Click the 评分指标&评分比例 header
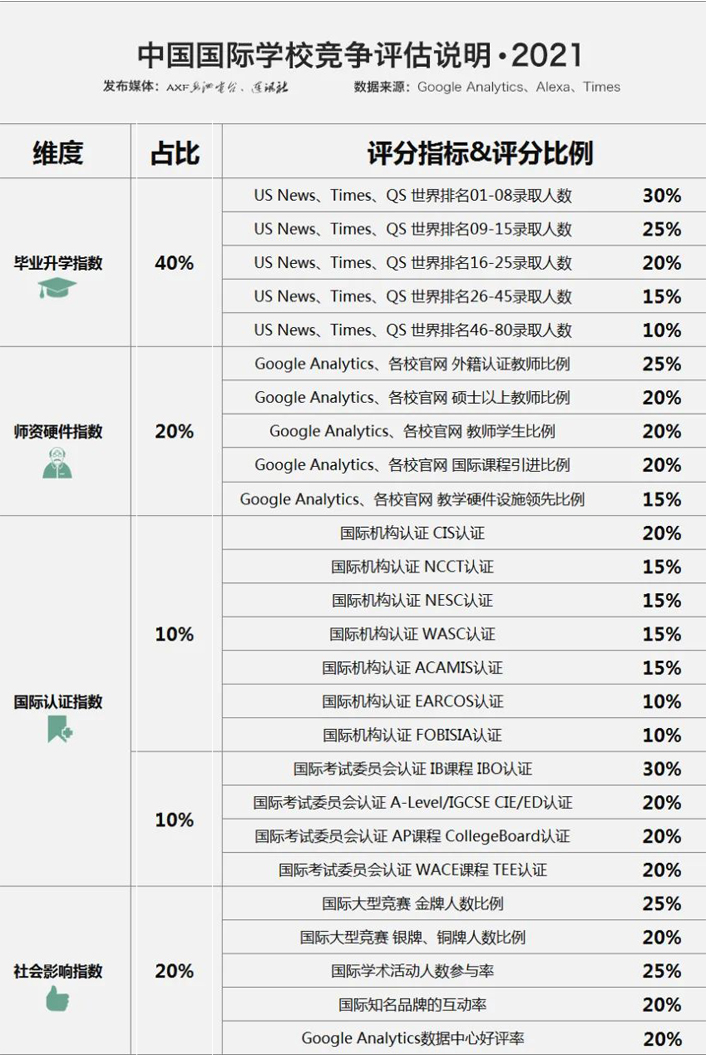 479,153
